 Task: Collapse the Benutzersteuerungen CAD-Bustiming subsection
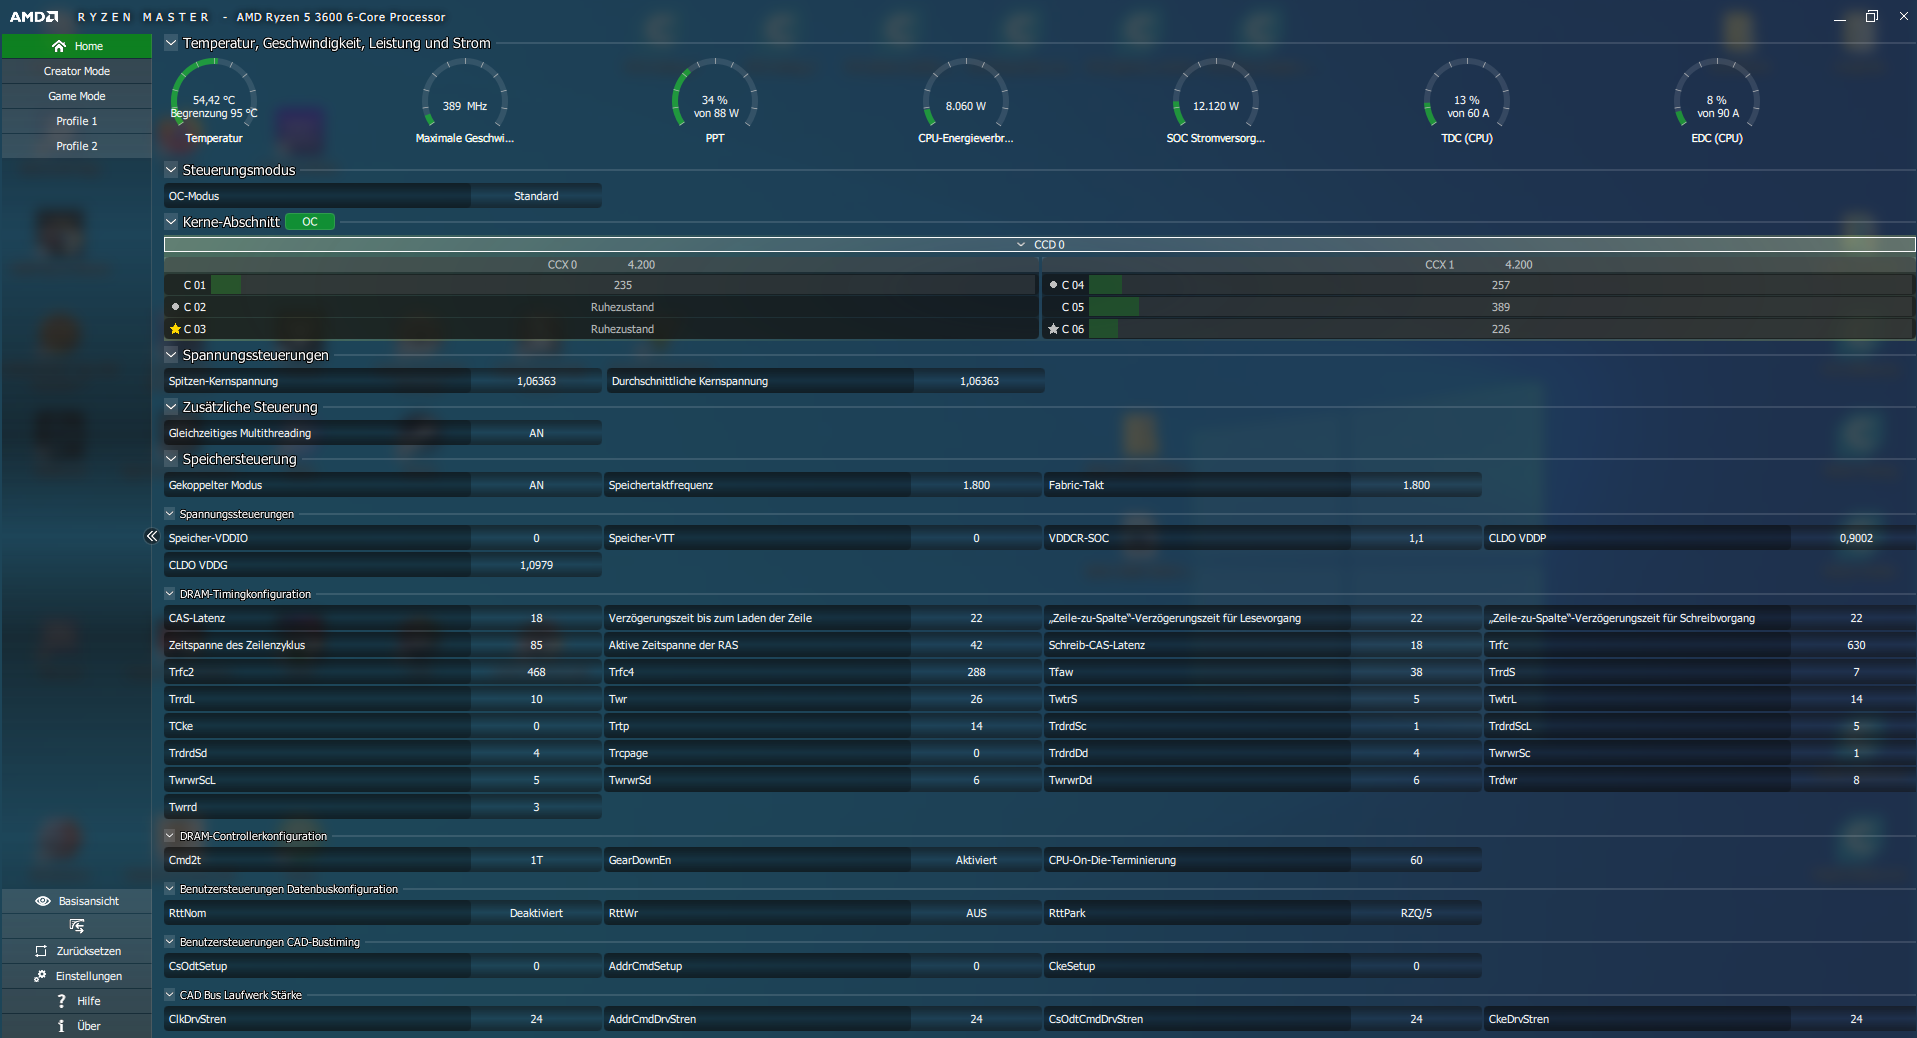[170, 942]
